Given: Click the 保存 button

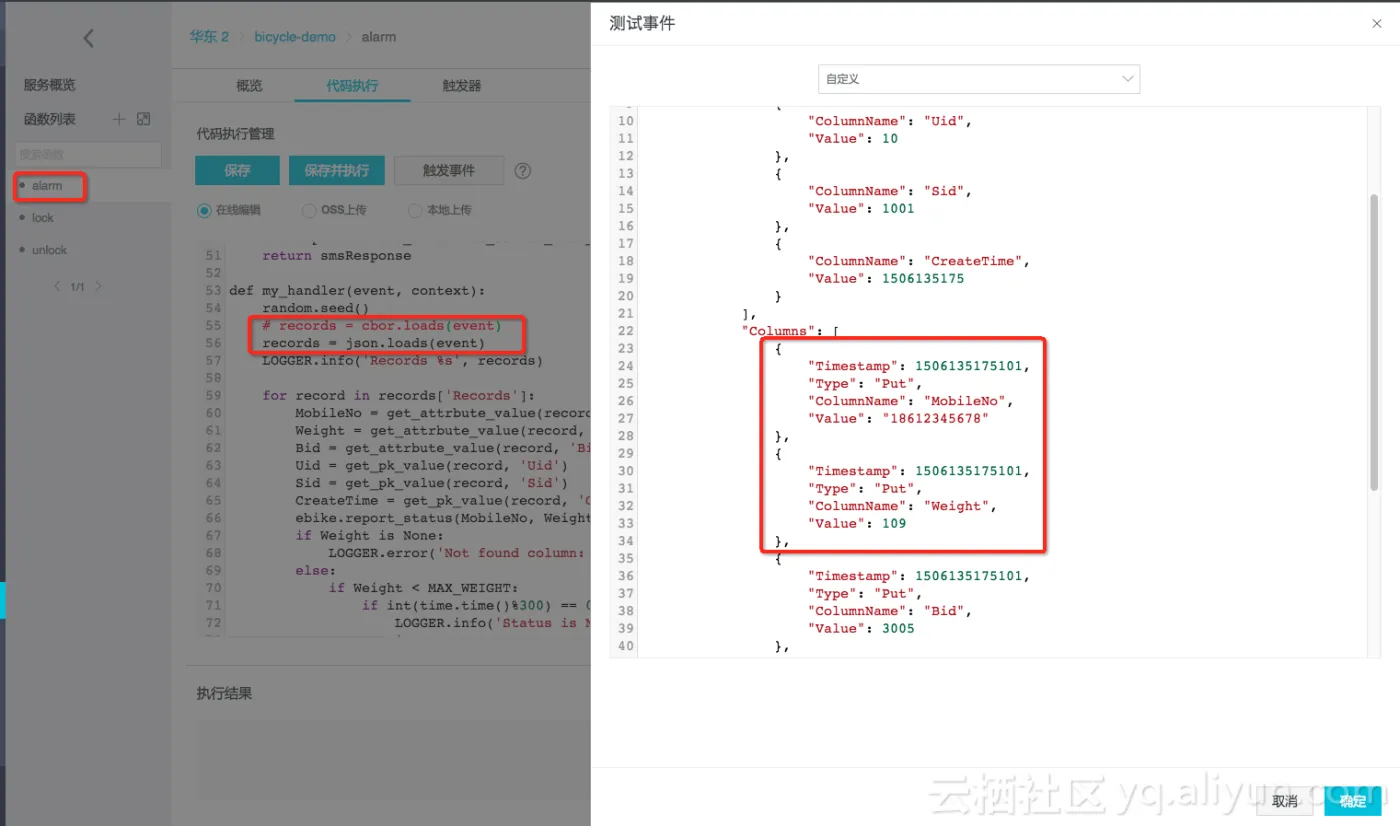Looking at the screenshot, I should 237,171.
